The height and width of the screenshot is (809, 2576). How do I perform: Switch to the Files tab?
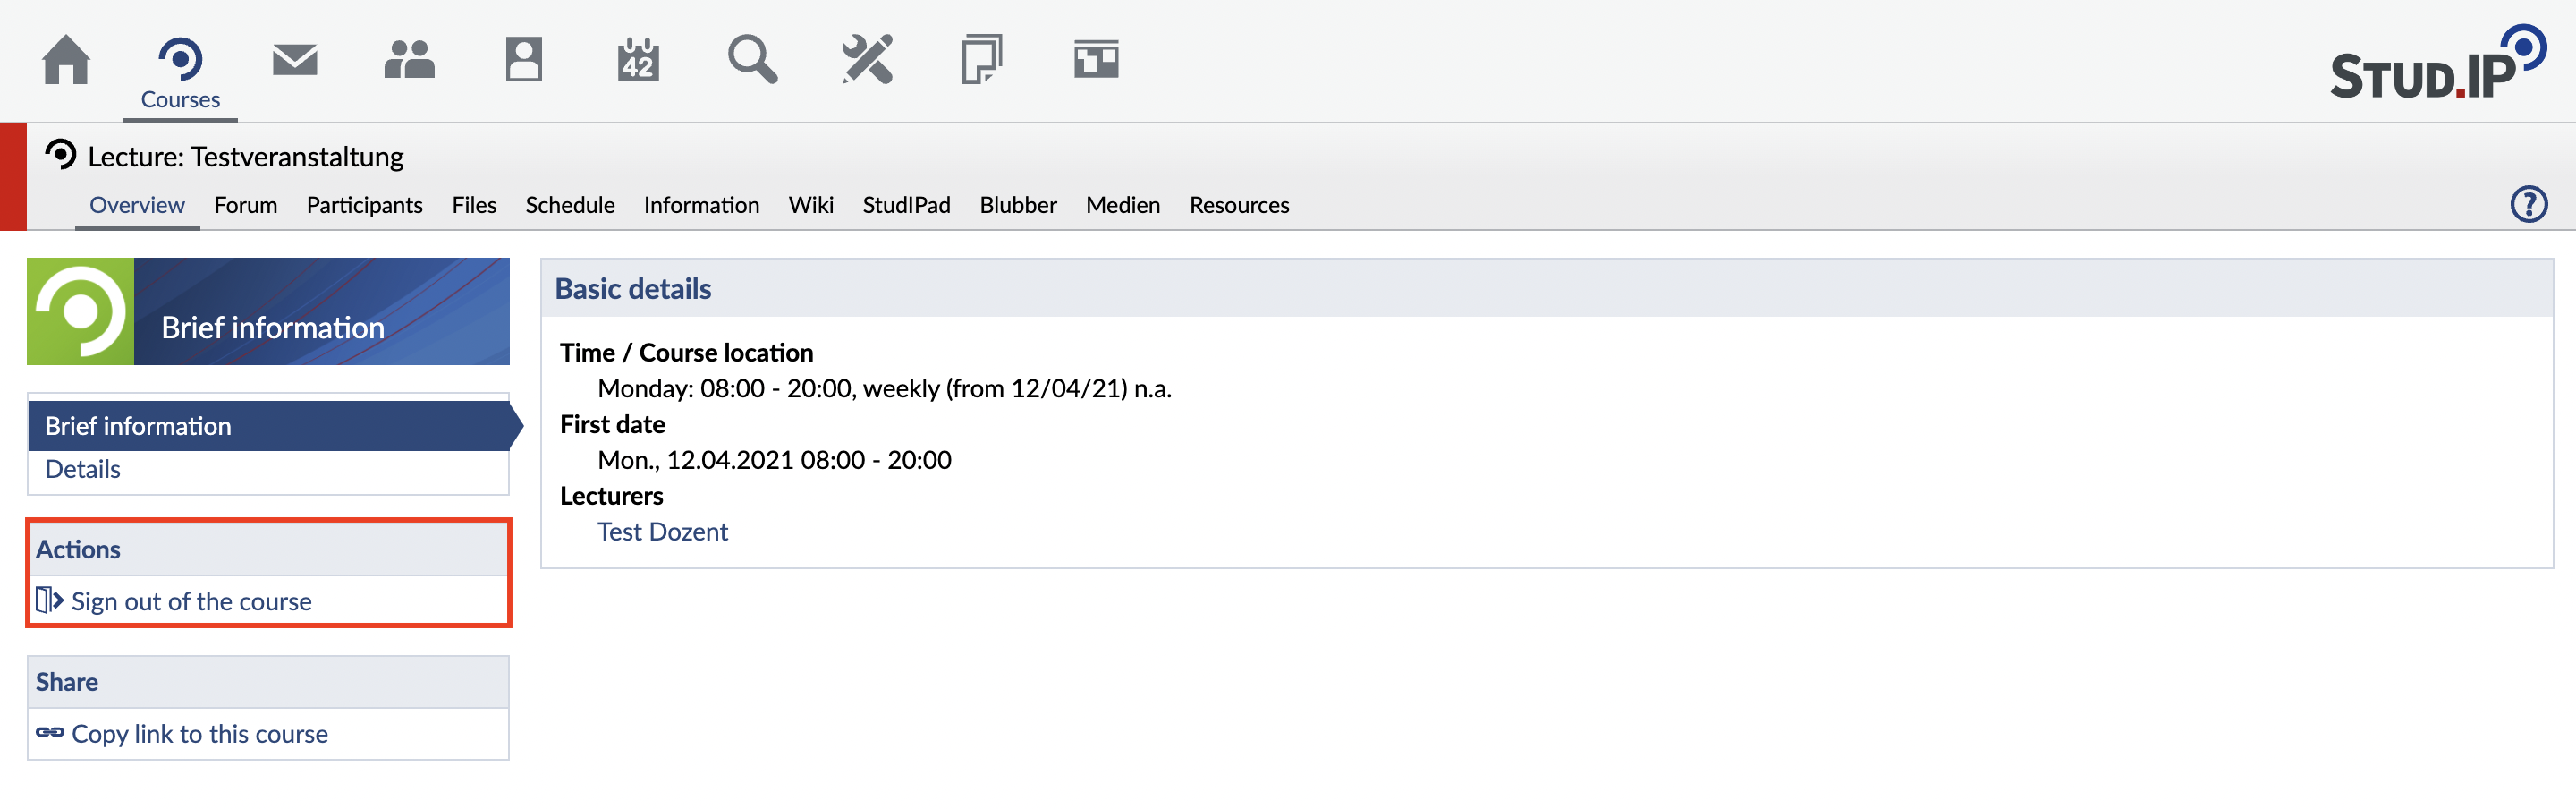click(x=473, y=205)
